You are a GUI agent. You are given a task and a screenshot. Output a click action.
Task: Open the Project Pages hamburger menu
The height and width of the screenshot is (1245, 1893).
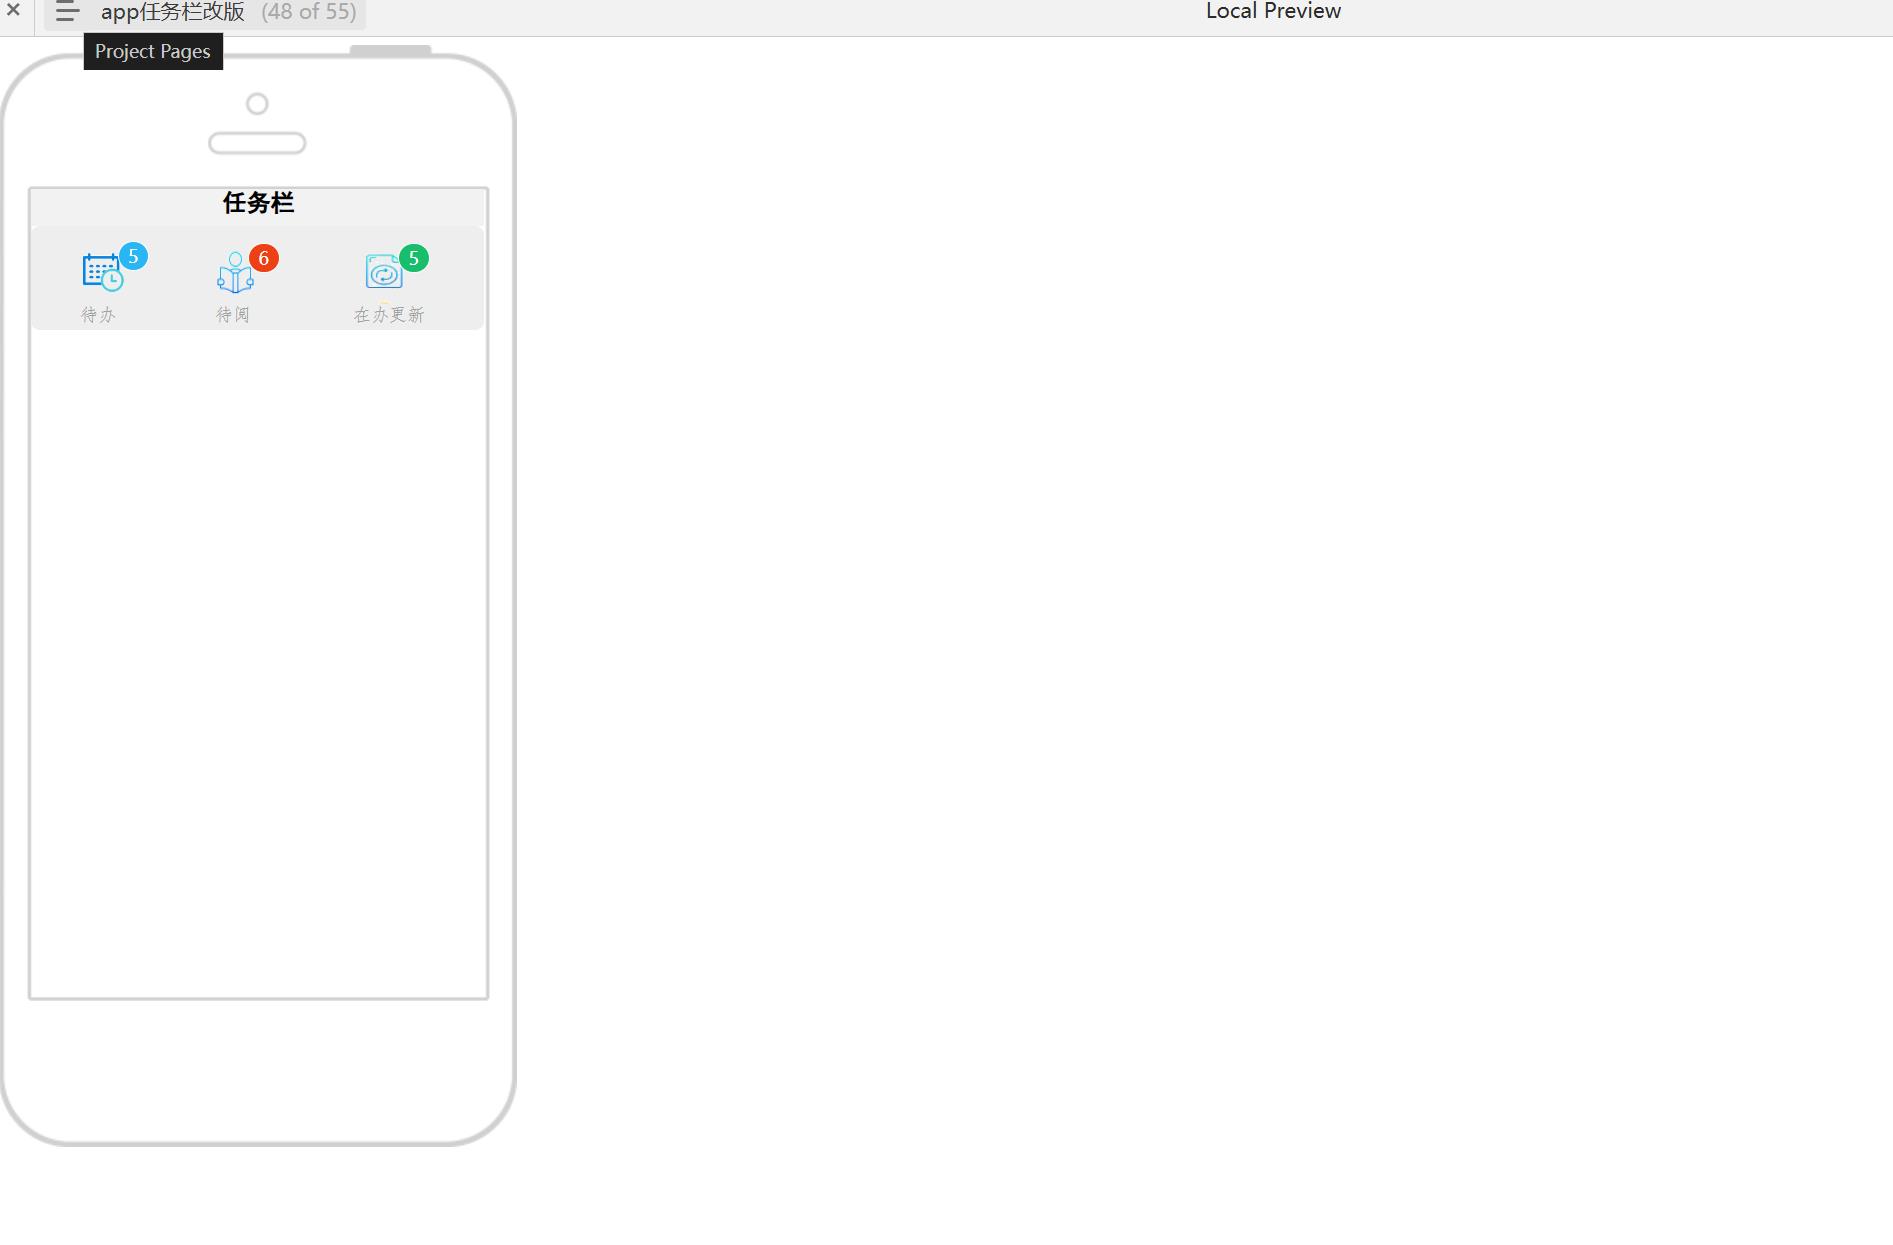click(67, 12)
